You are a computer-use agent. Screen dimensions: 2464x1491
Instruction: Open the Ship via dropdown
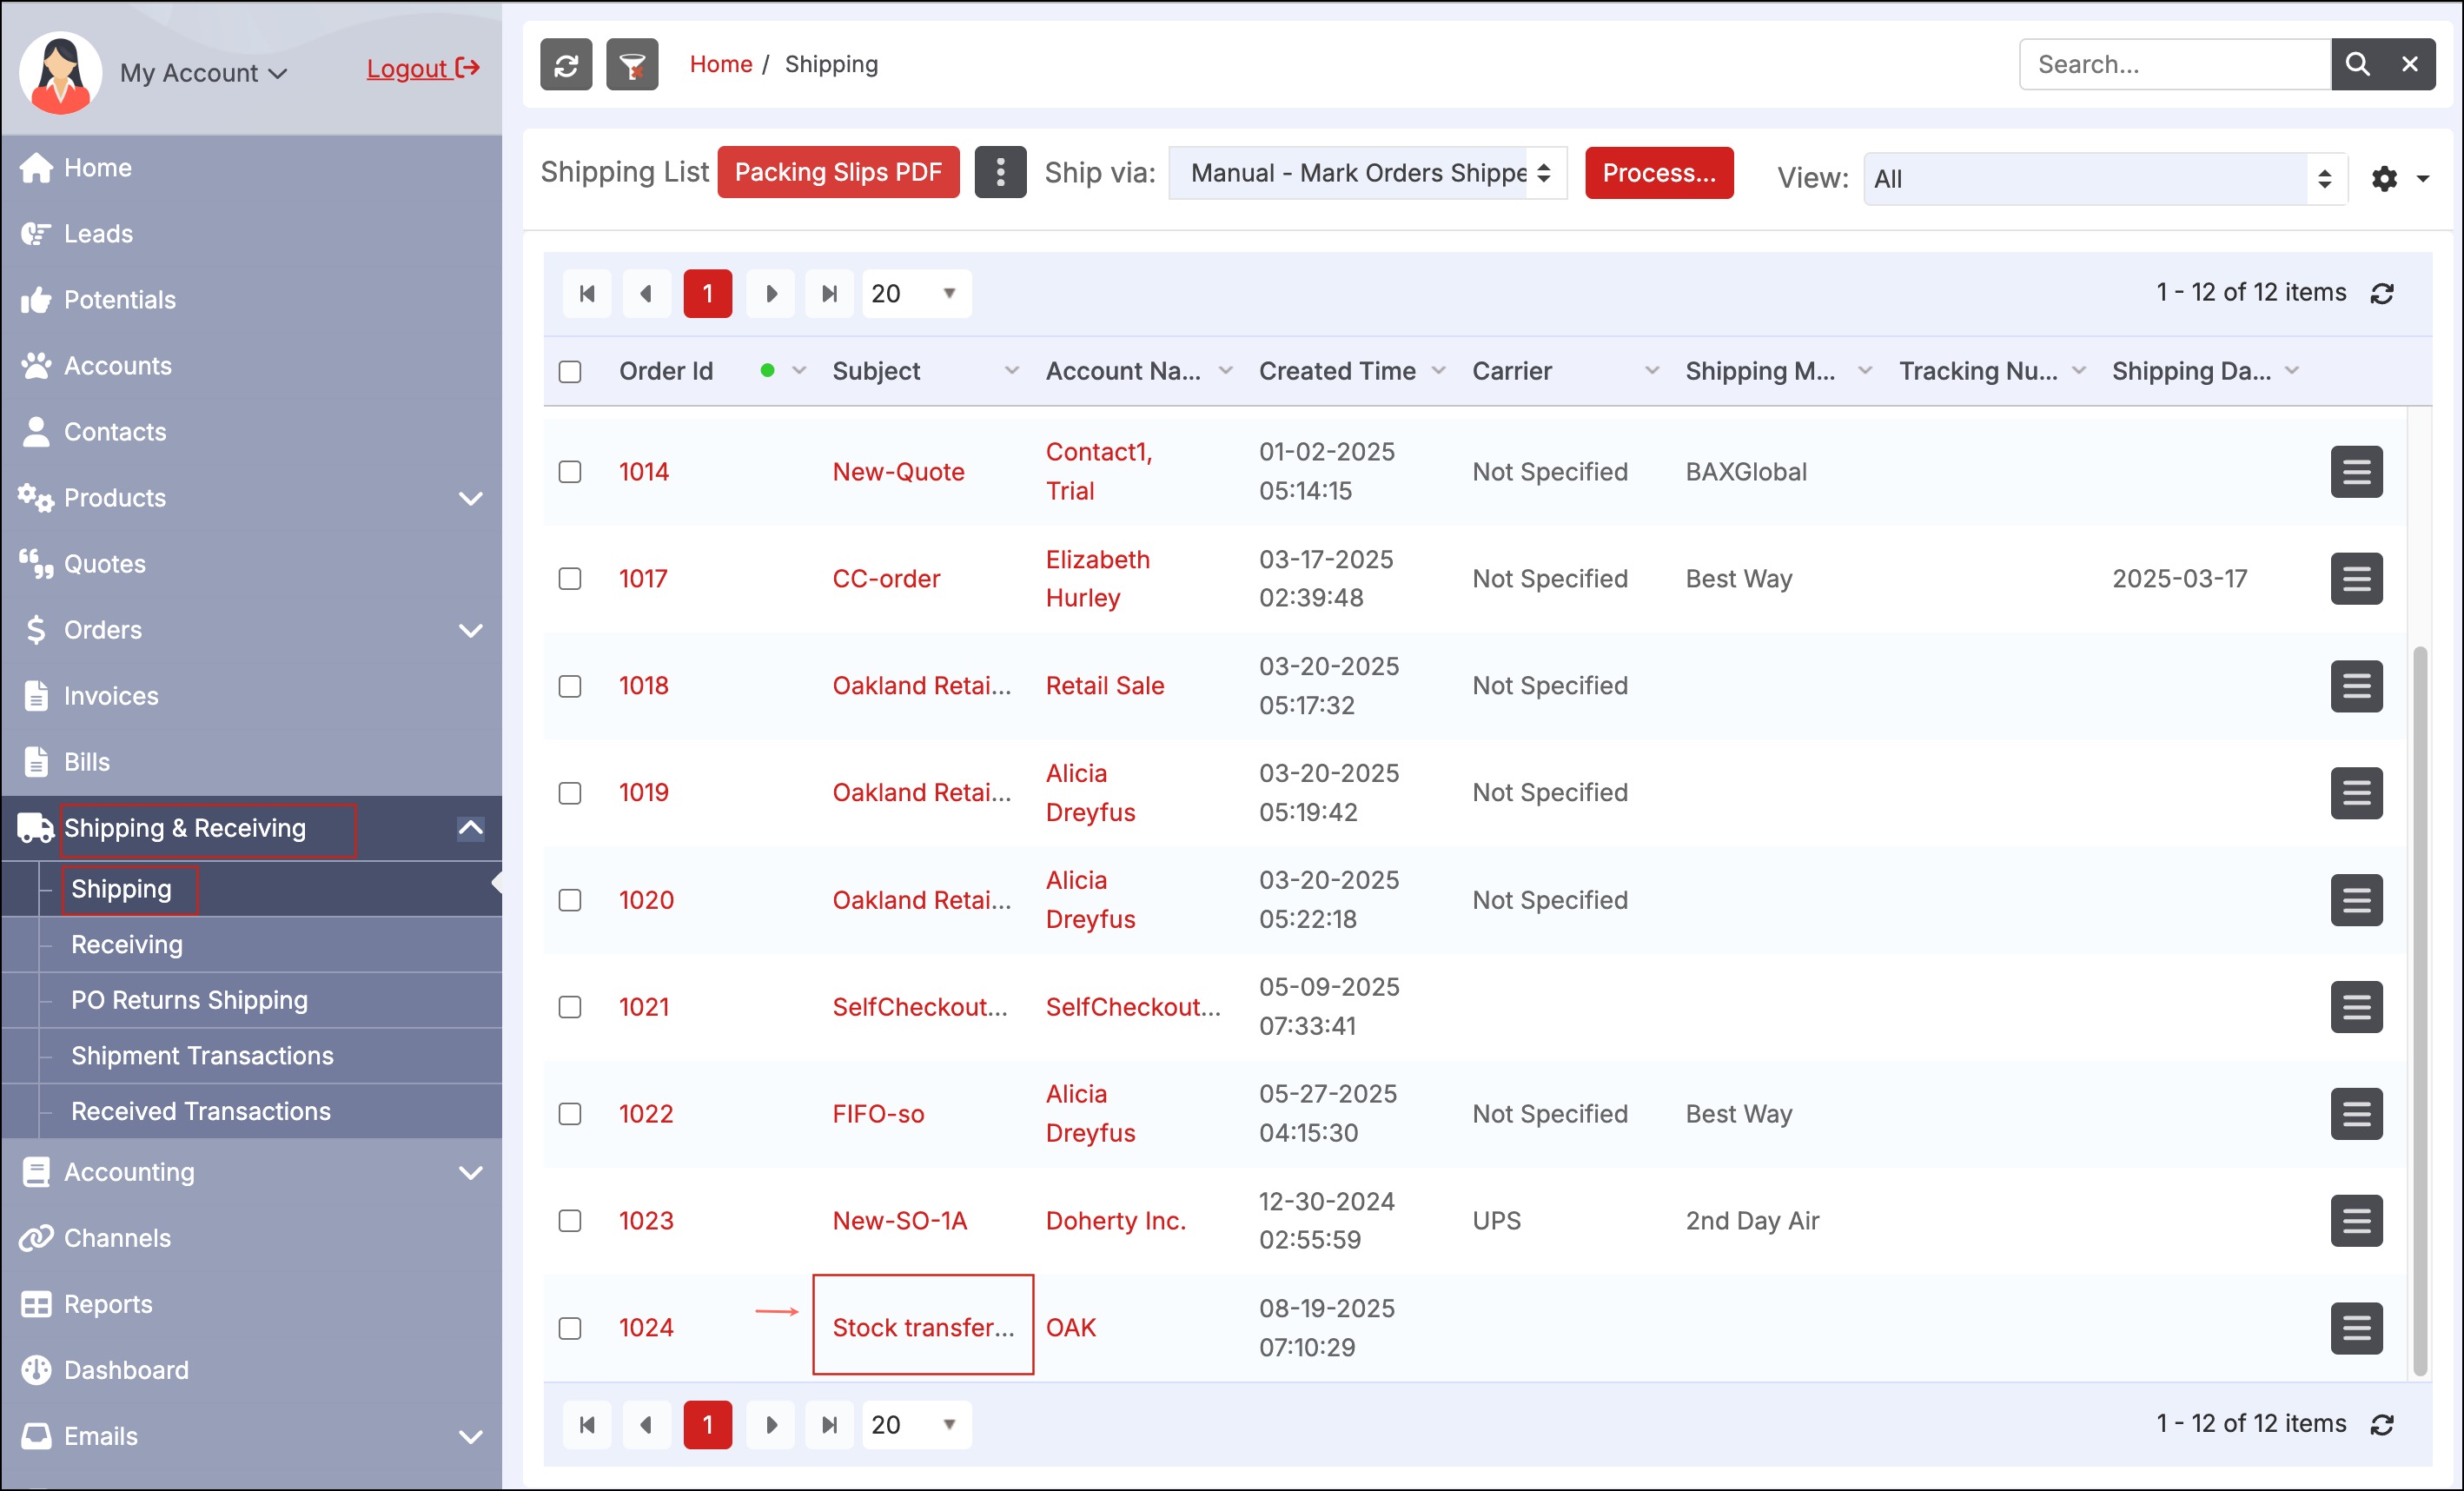tap(1368, 173)
